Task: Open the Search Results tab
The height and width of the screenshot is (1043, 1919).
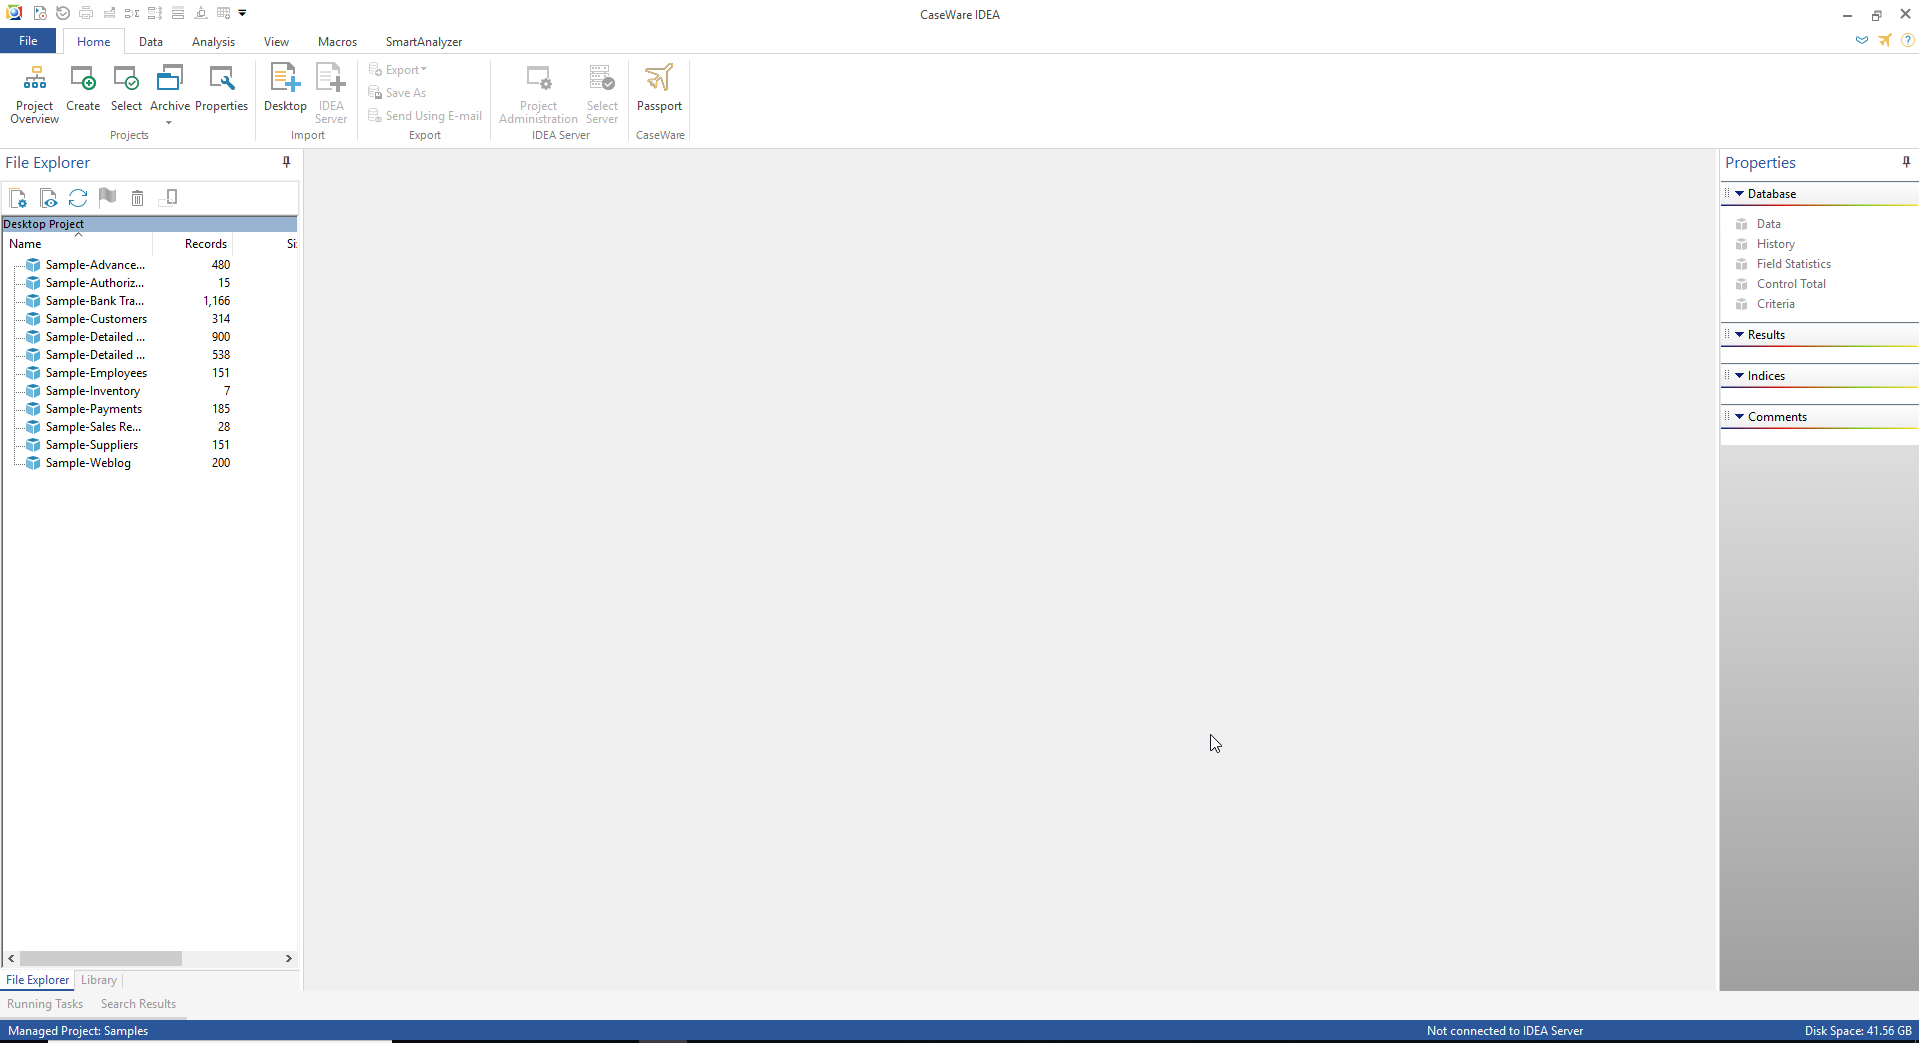Action: (x=138, y=1004)
